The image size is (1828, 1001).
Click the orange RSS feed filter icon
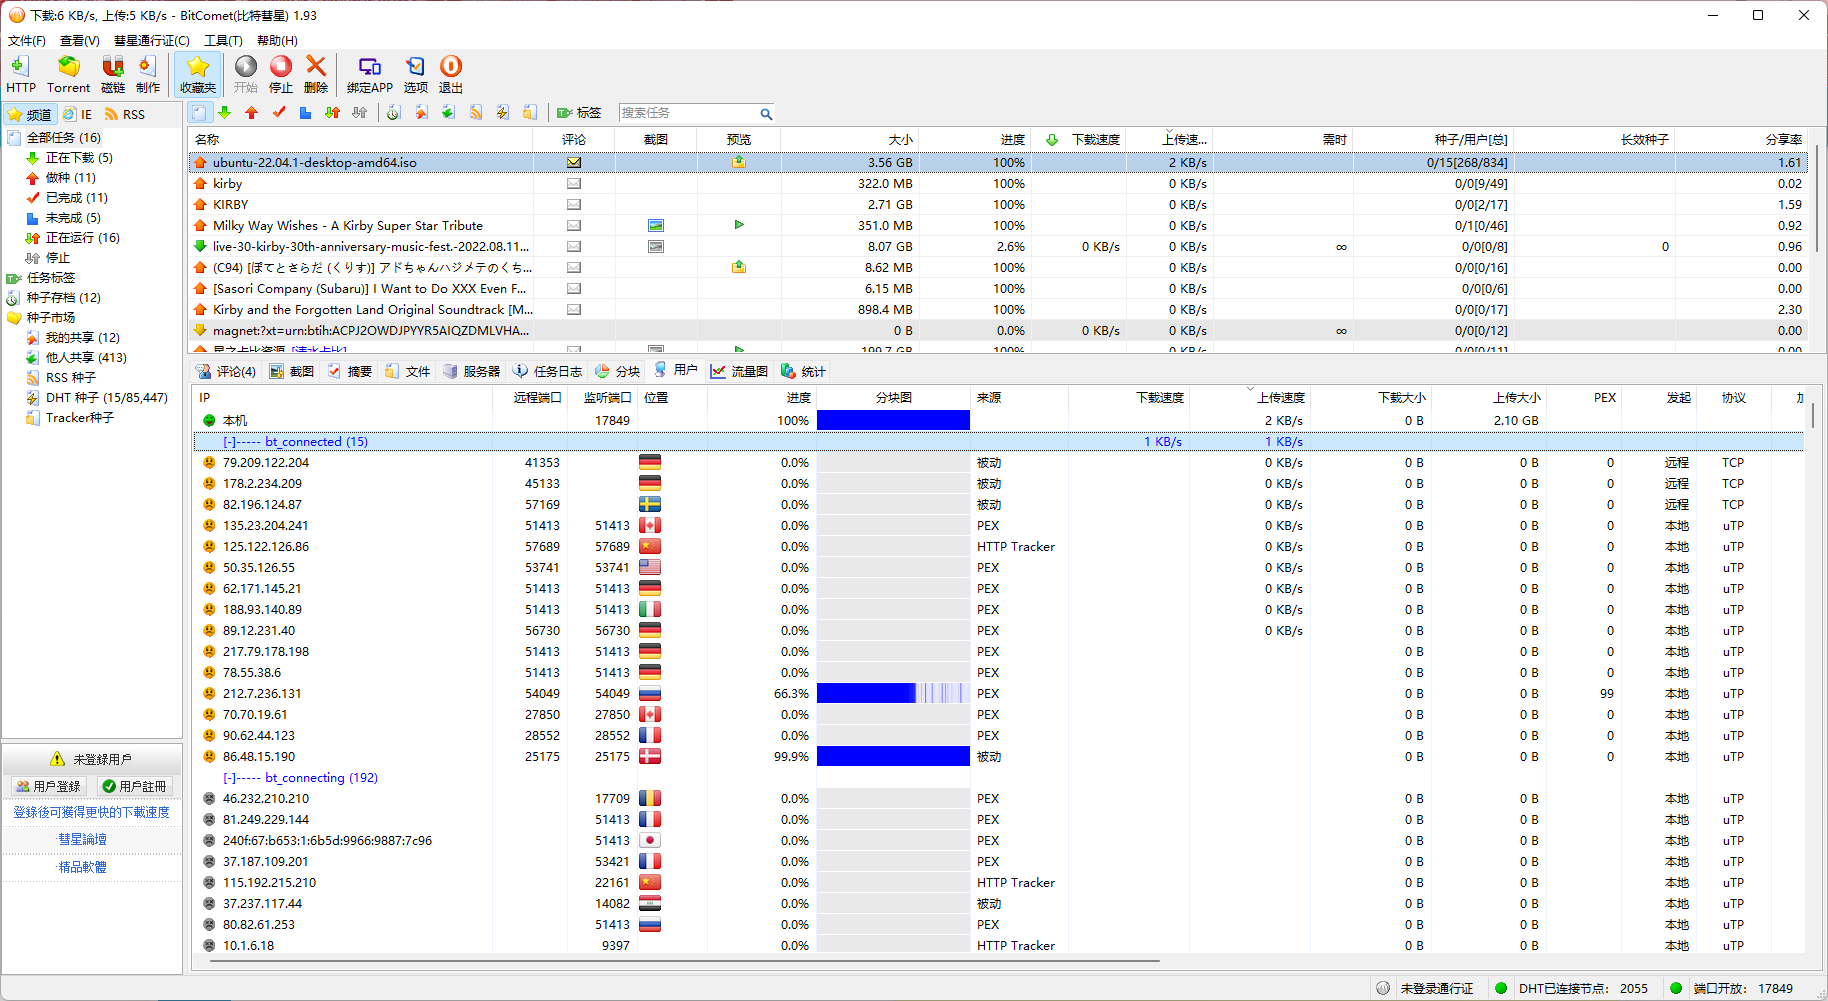(x=476, y=113)
